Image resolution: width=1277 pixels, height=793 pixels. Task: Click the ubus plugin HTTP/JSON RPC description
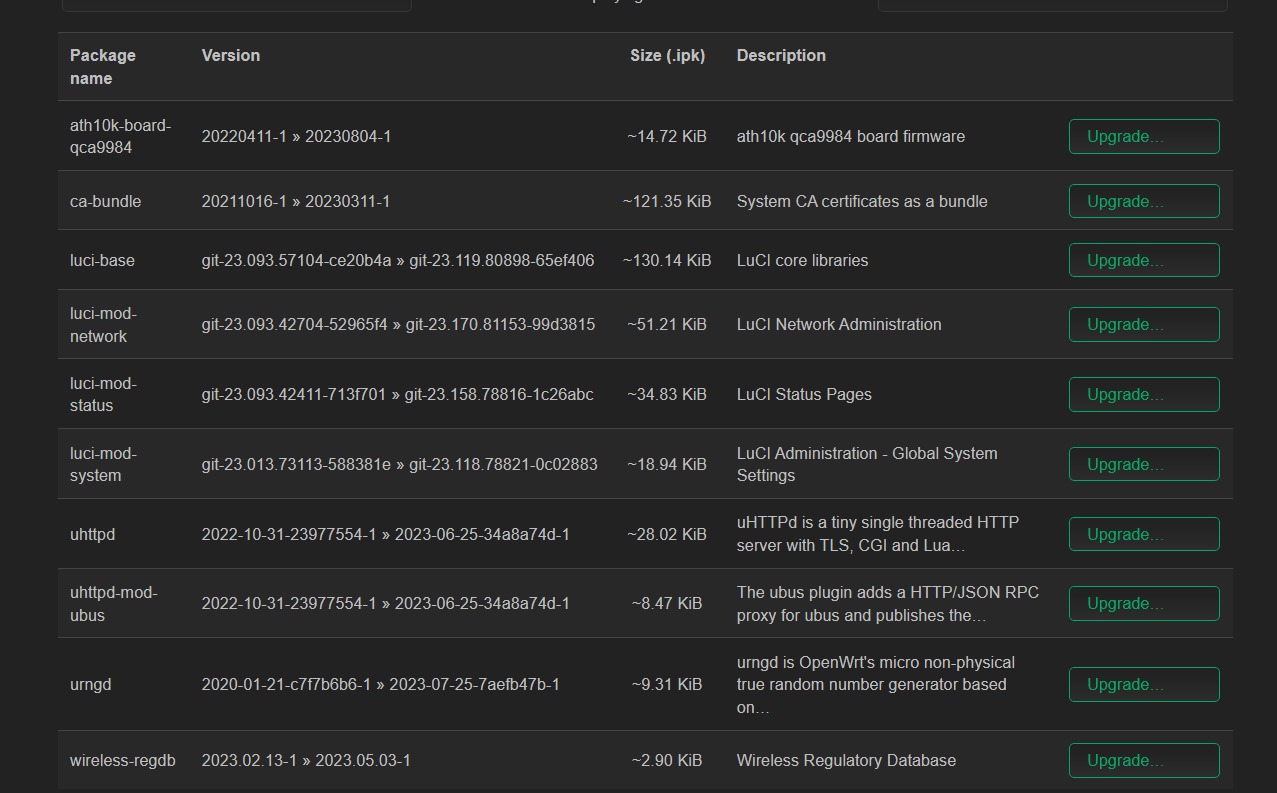click(x=888, y=604)
